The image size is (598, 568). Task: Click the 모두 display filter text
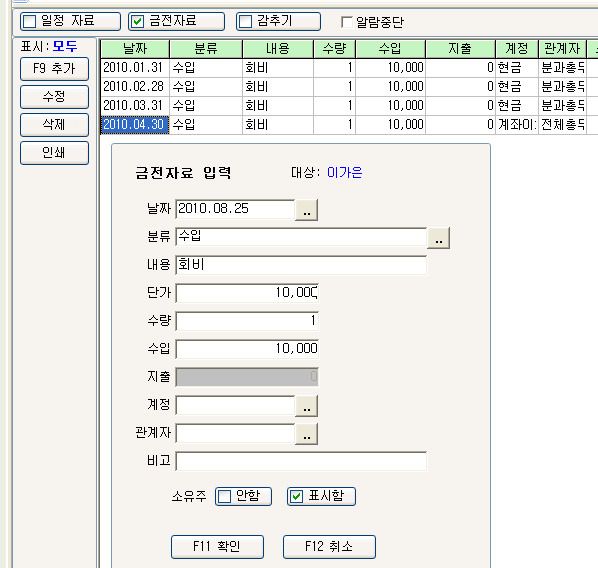(x=65, y=47)
